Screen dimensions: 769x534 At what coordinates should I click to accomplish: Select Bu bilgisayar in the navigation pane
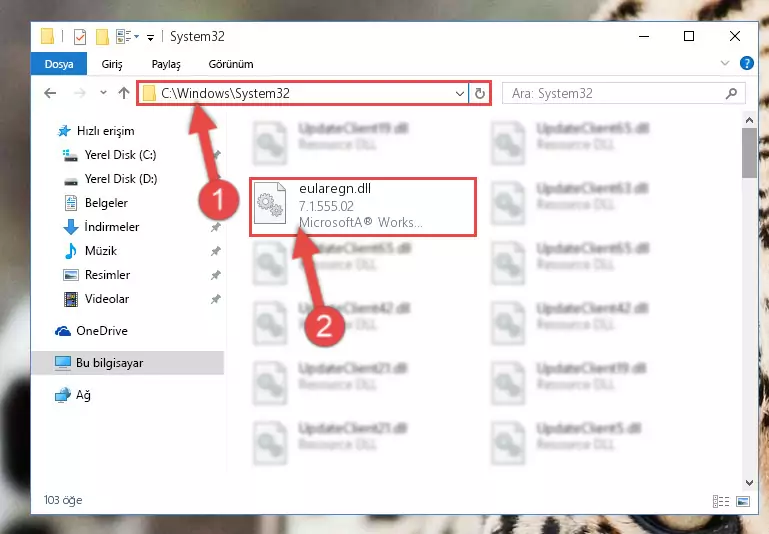pos(127,363)
